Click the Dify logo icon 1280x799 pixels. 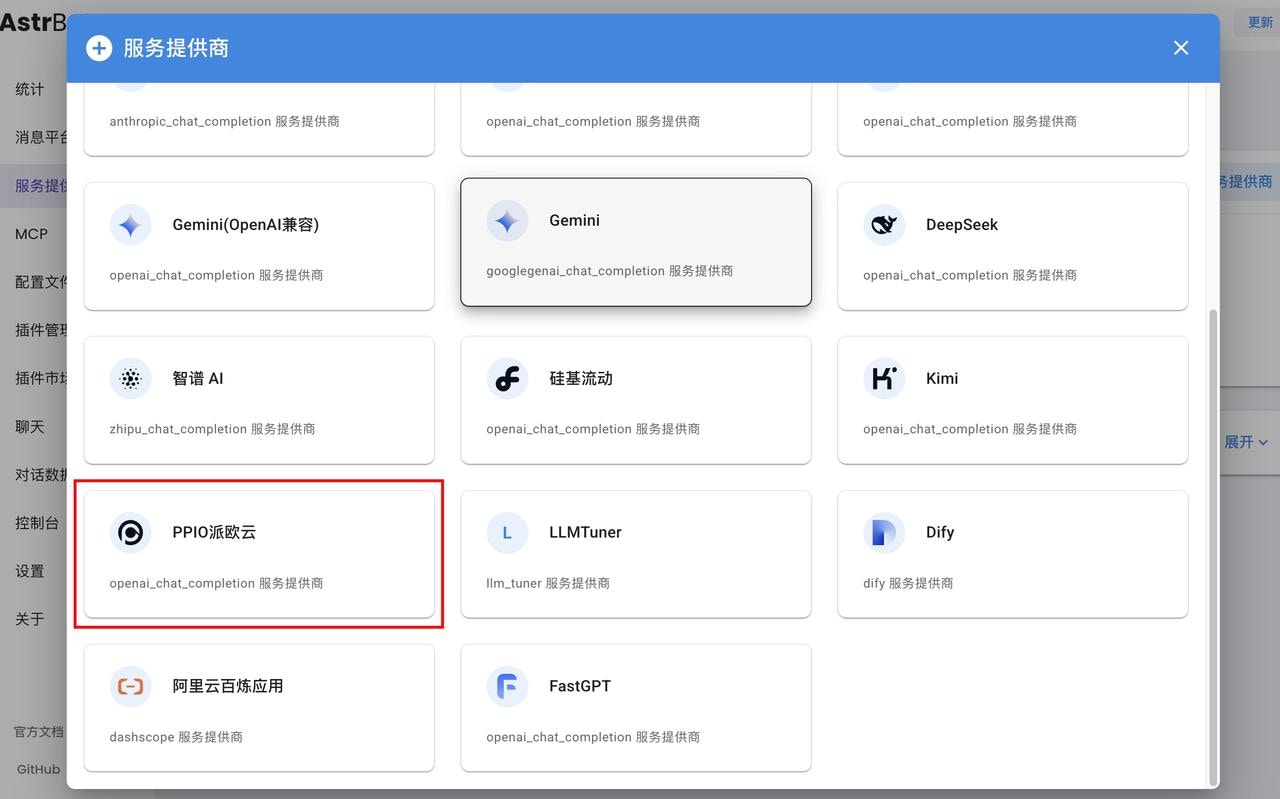pyautogui.click(x=884, y=533)
